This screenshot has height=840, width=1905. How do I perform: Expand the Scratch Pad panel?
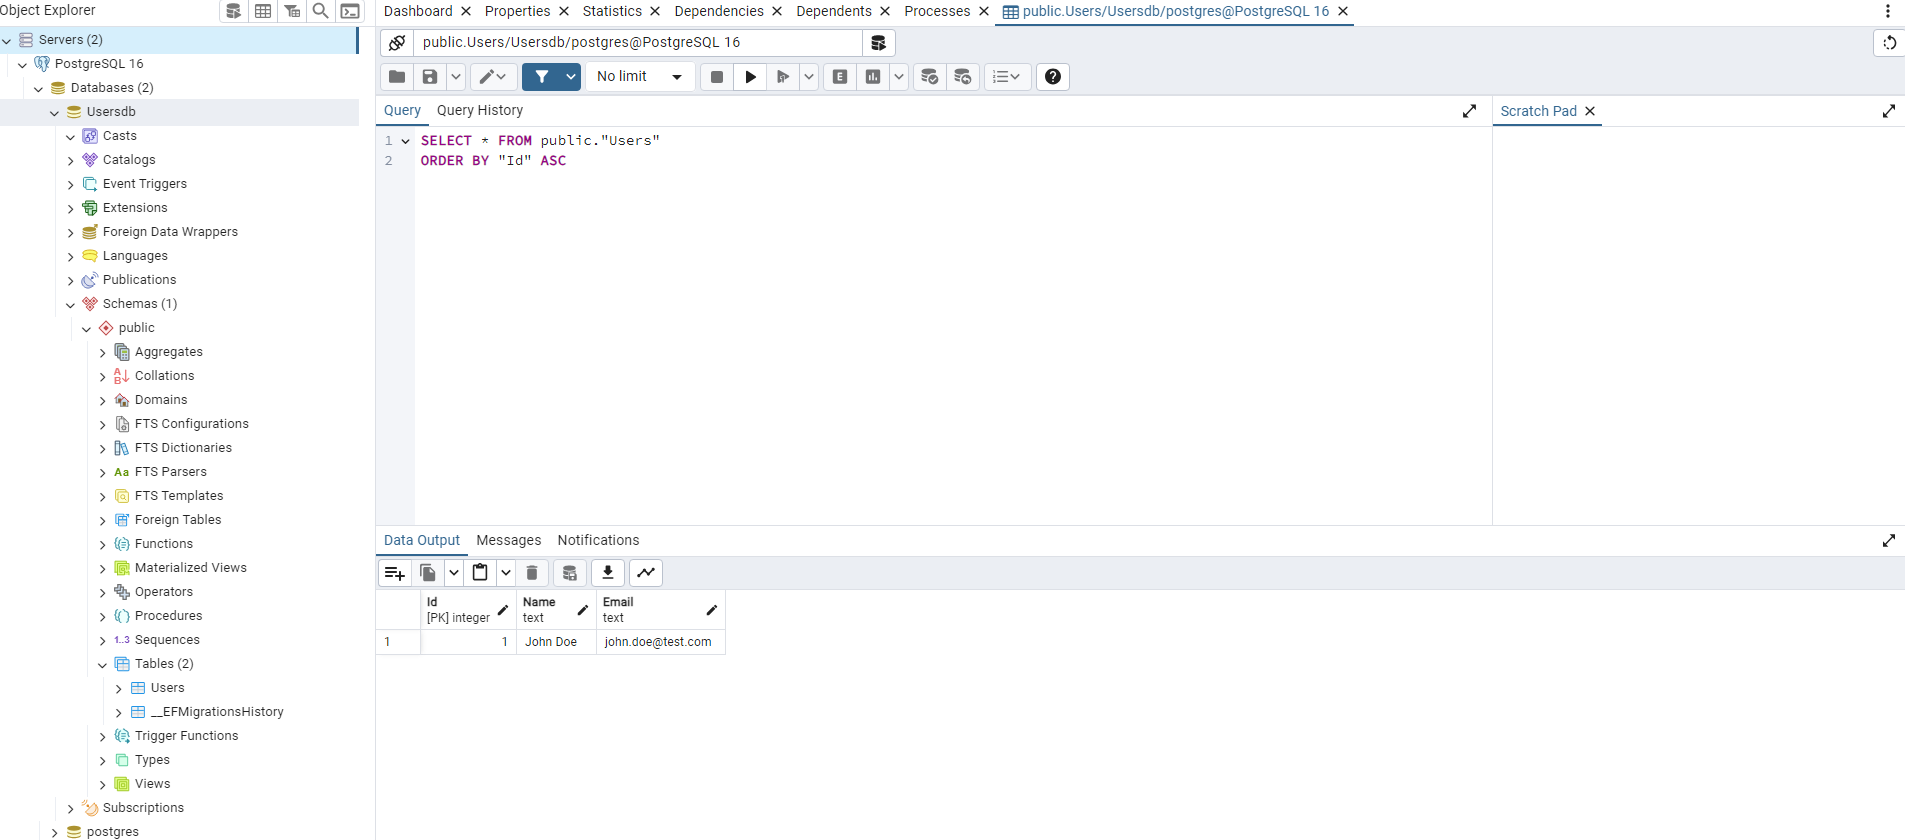(x=1889, y=111)
